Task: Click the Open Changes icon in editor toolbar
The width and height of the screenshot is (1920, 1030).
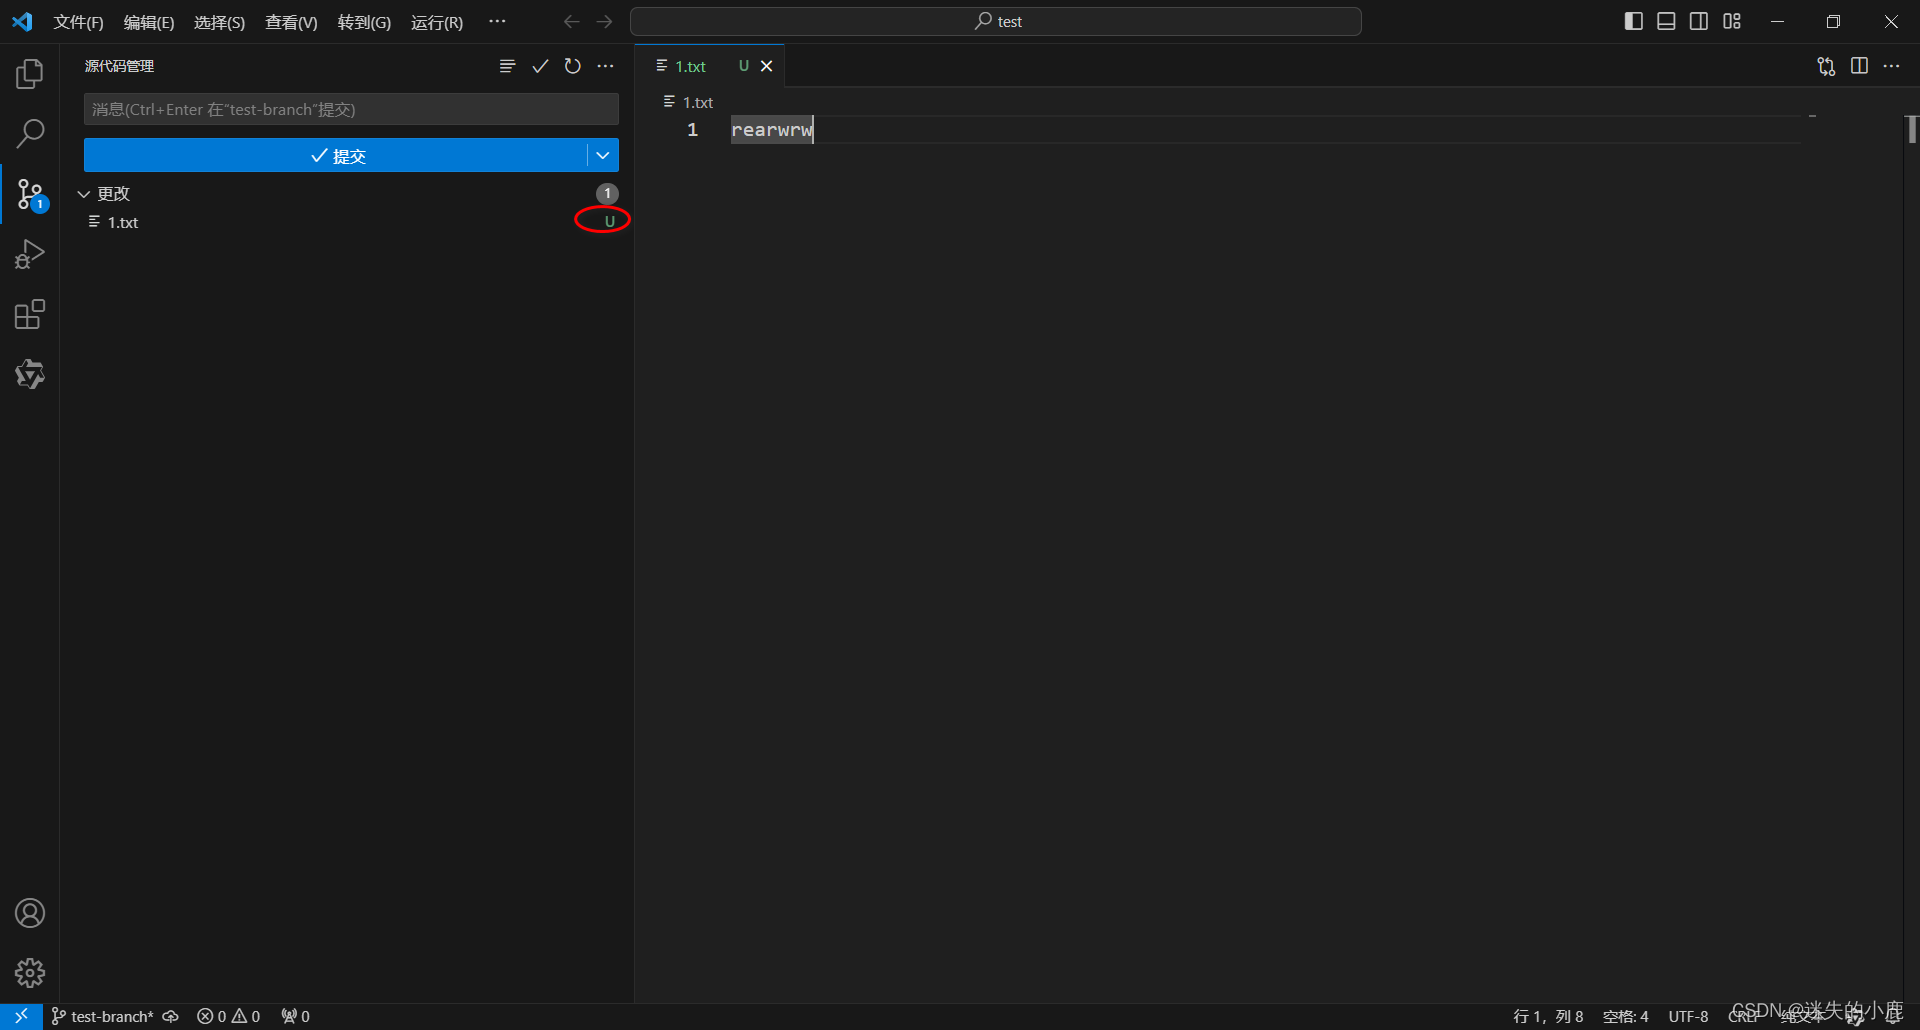Action: (1826, 66)
